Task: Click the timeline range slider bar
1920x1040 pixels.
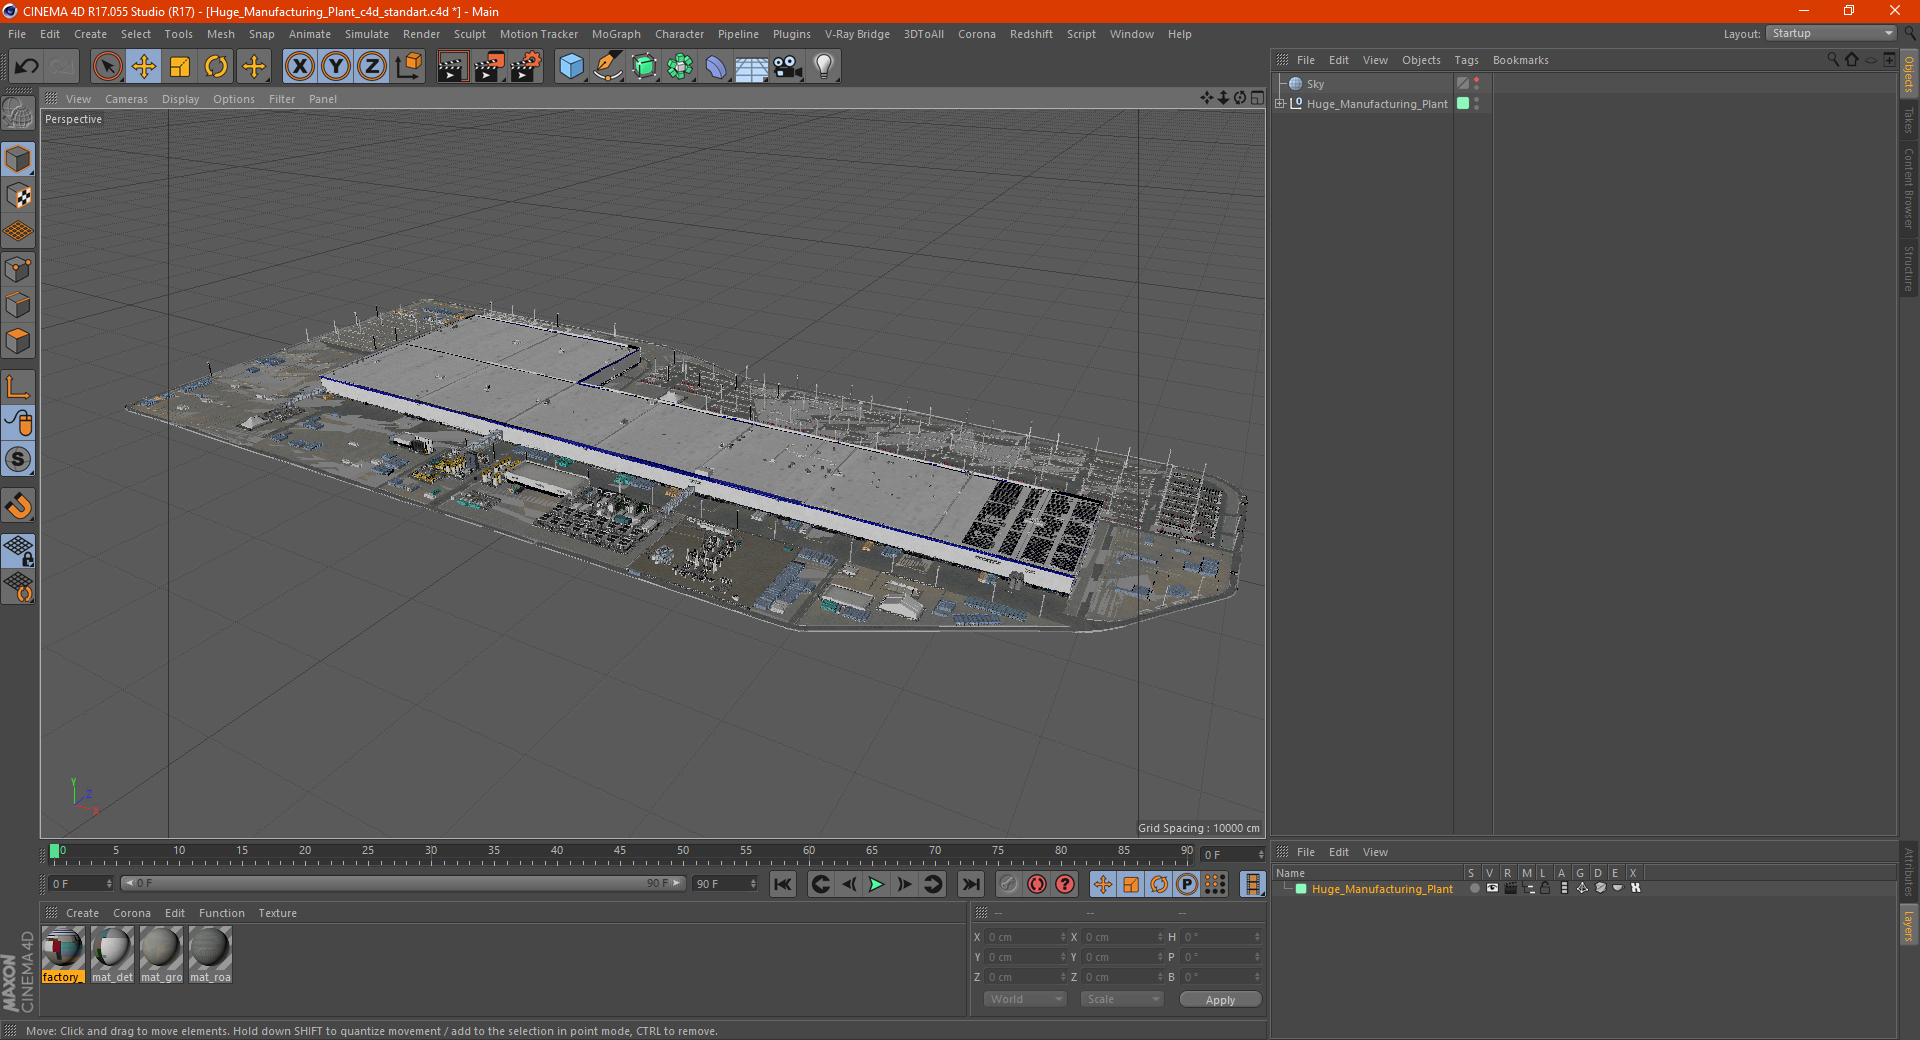Action: point(403,883)
